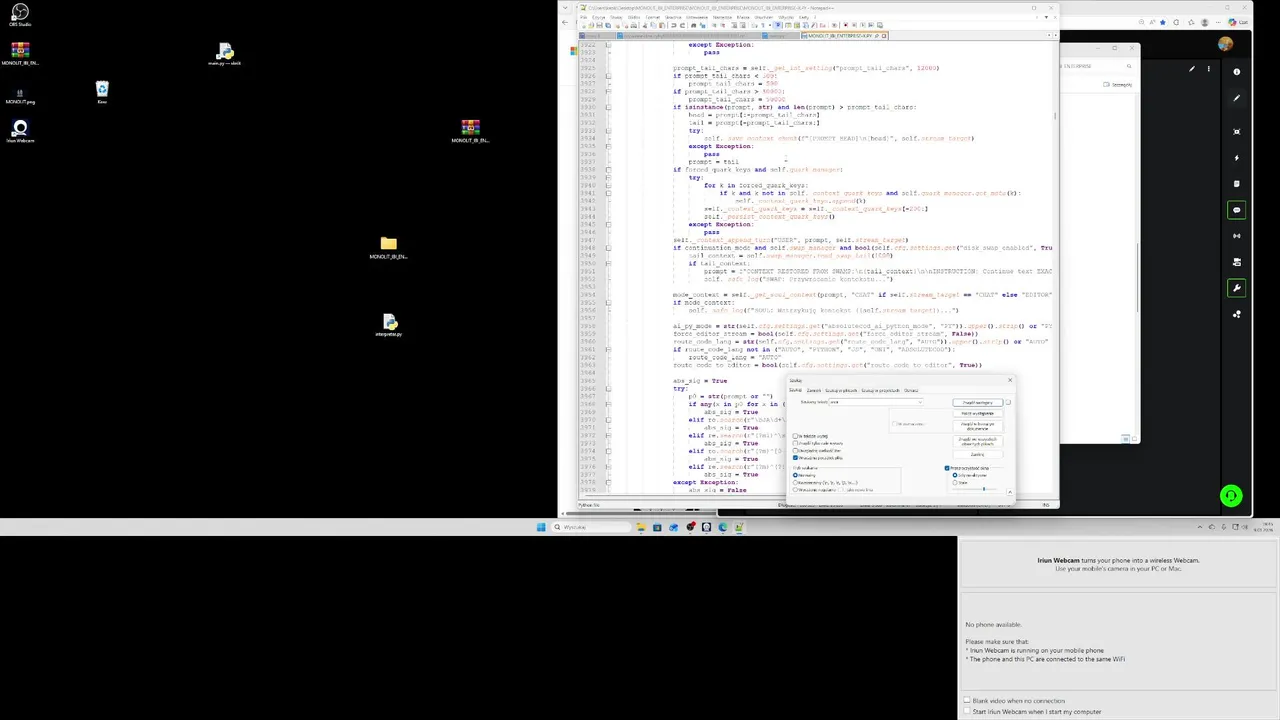Click 'Znajdź w bieżącym dokumencie' button
The width and height of the screenshot is (1280, 720).
977,426
